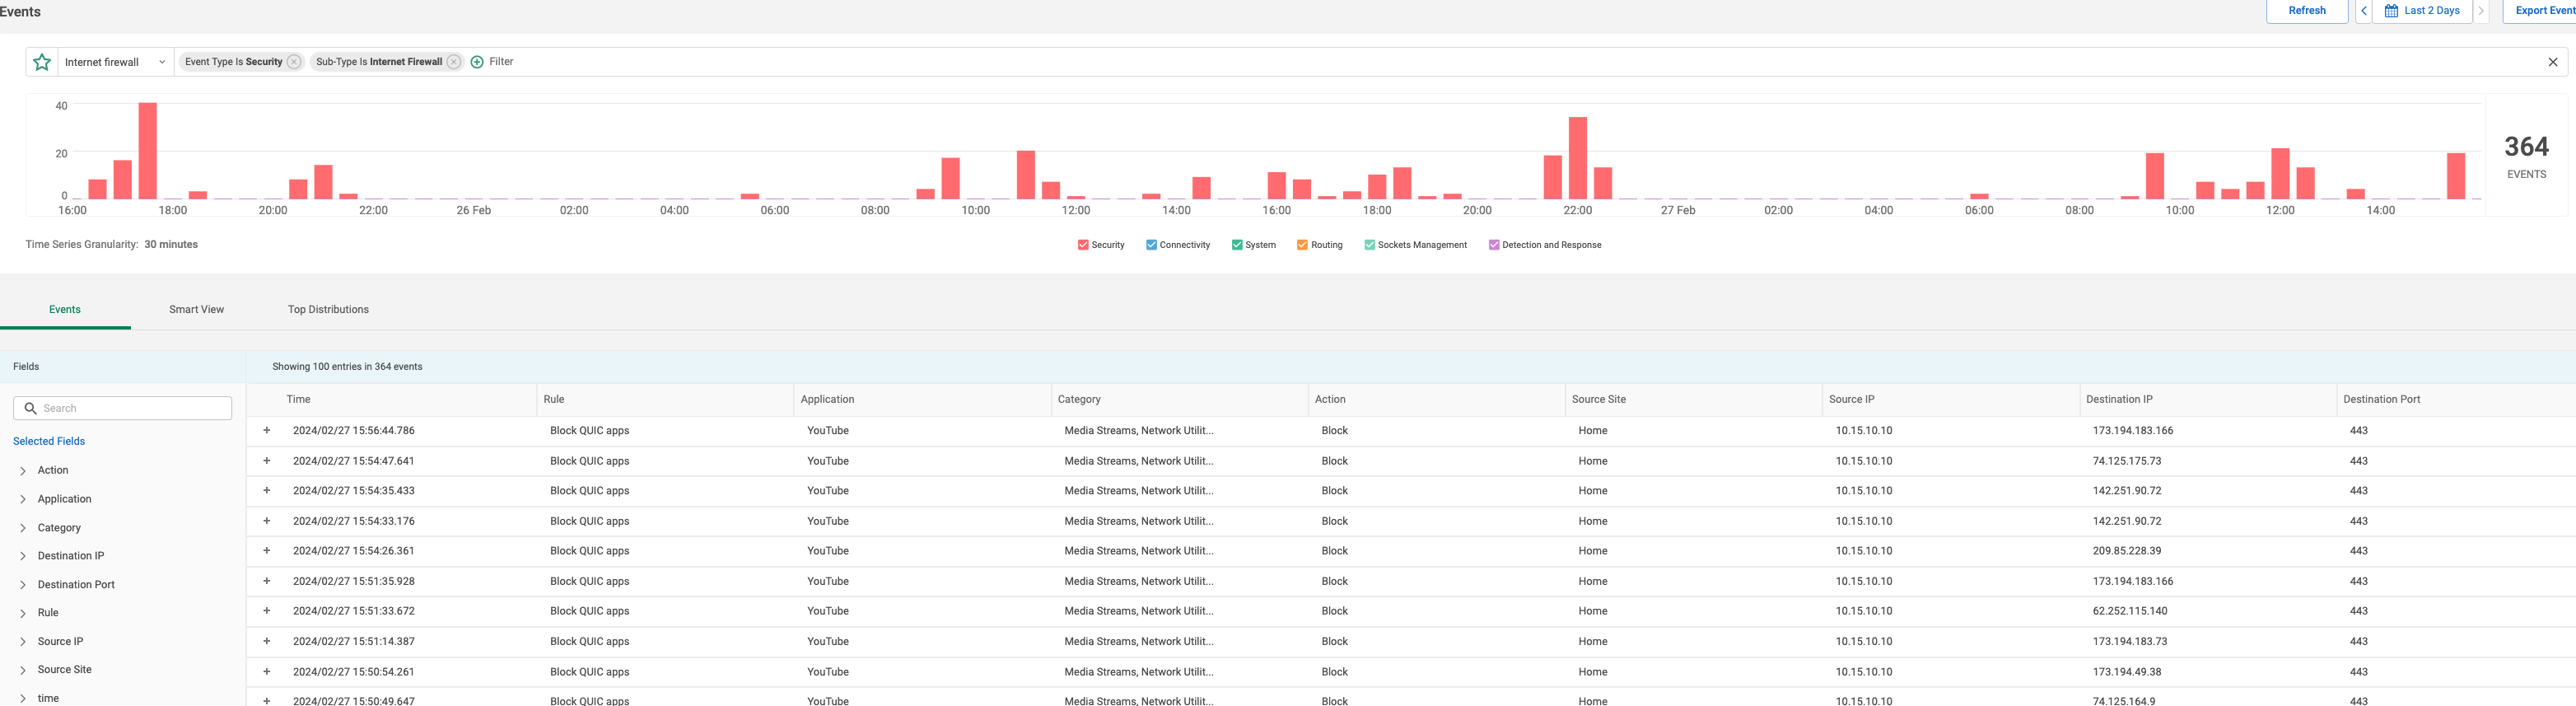Expand the Rule field
Viewport: 2576px width, 706px height.
[23, 614]
